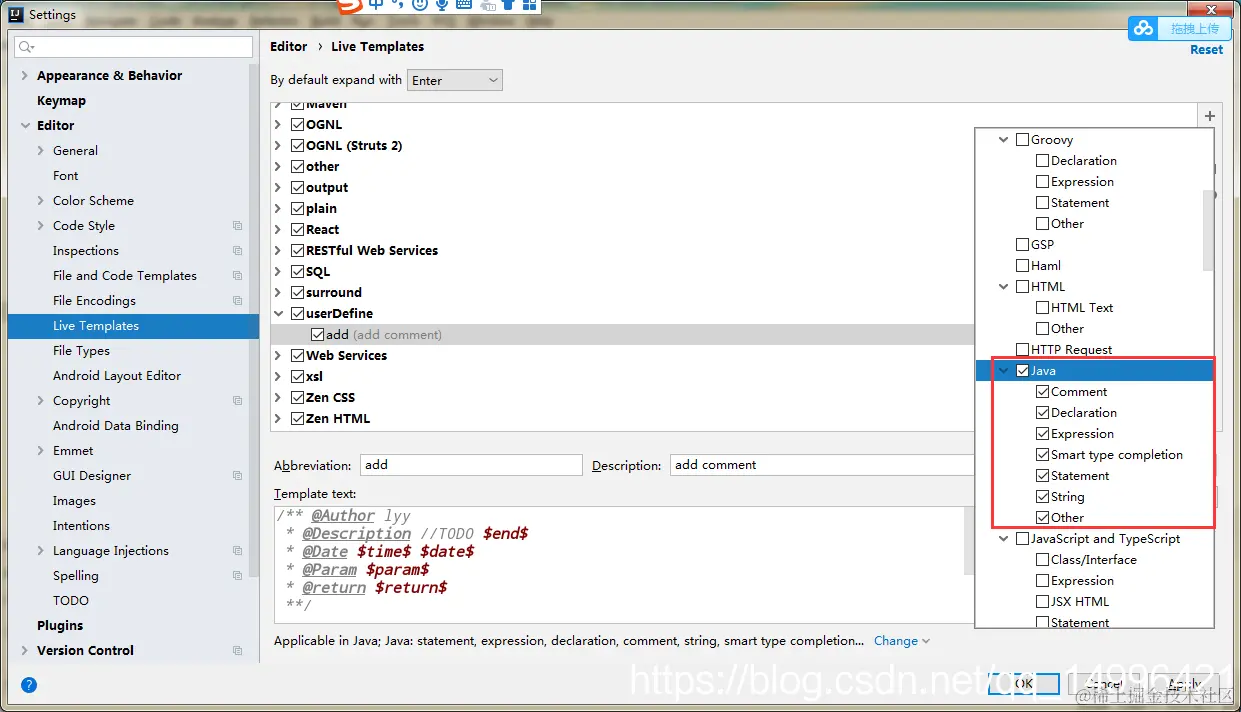Viewport: 1241px width, 712px height.
Task: Toggle the userDefine group checkbox
Action: pyautogui.click(x=297, y=314)
